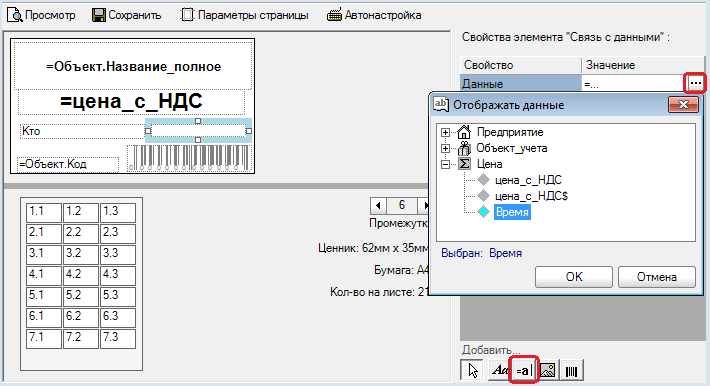
Task: Expand the Объект_учета tree node
Action: 446,148
